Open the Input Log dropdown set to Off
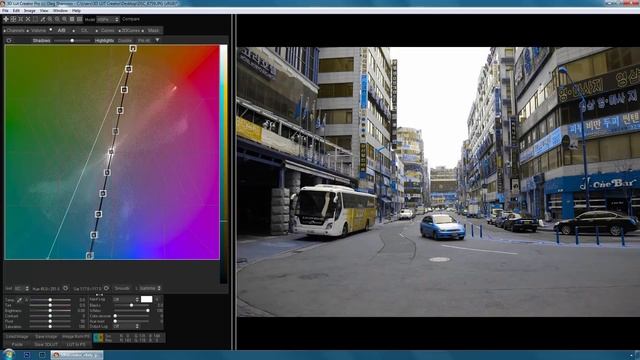The height and width of the screenshot is (360, 640). click(x=125, y=300)
